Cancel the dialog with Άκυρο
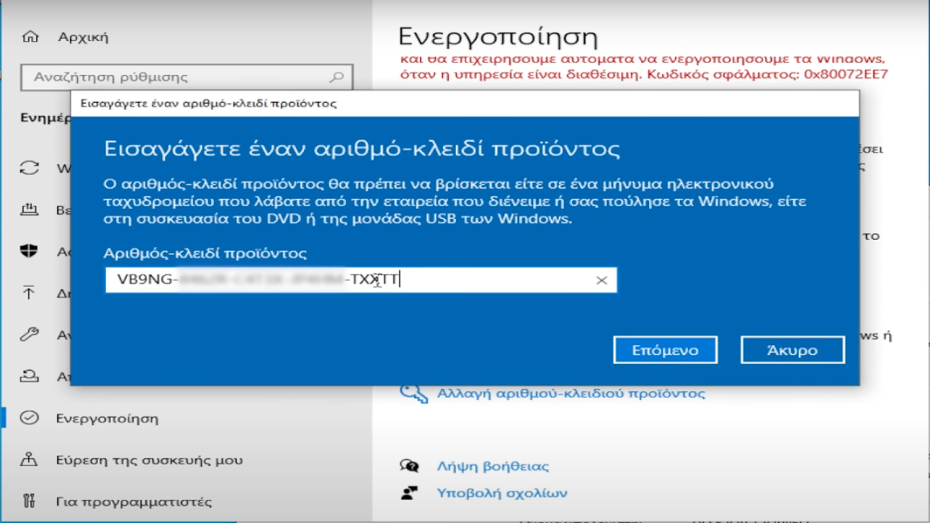This screenshot has height=523, width=930. [792, 350]
